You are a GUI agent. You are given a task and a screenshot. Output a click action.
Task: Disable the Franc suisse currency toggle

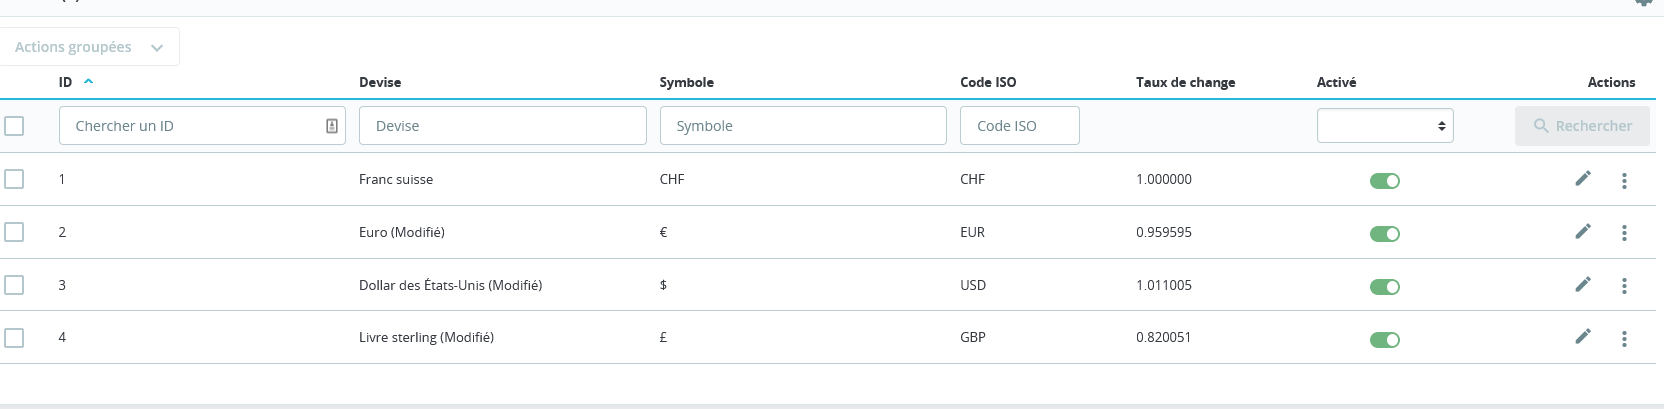(x=1385, y=181)
